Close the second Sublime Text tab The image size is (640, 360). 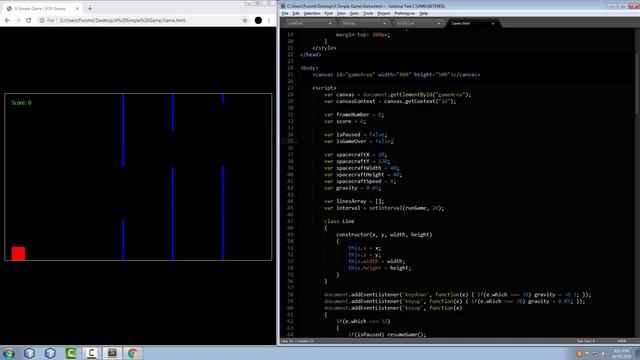(384, 24)
